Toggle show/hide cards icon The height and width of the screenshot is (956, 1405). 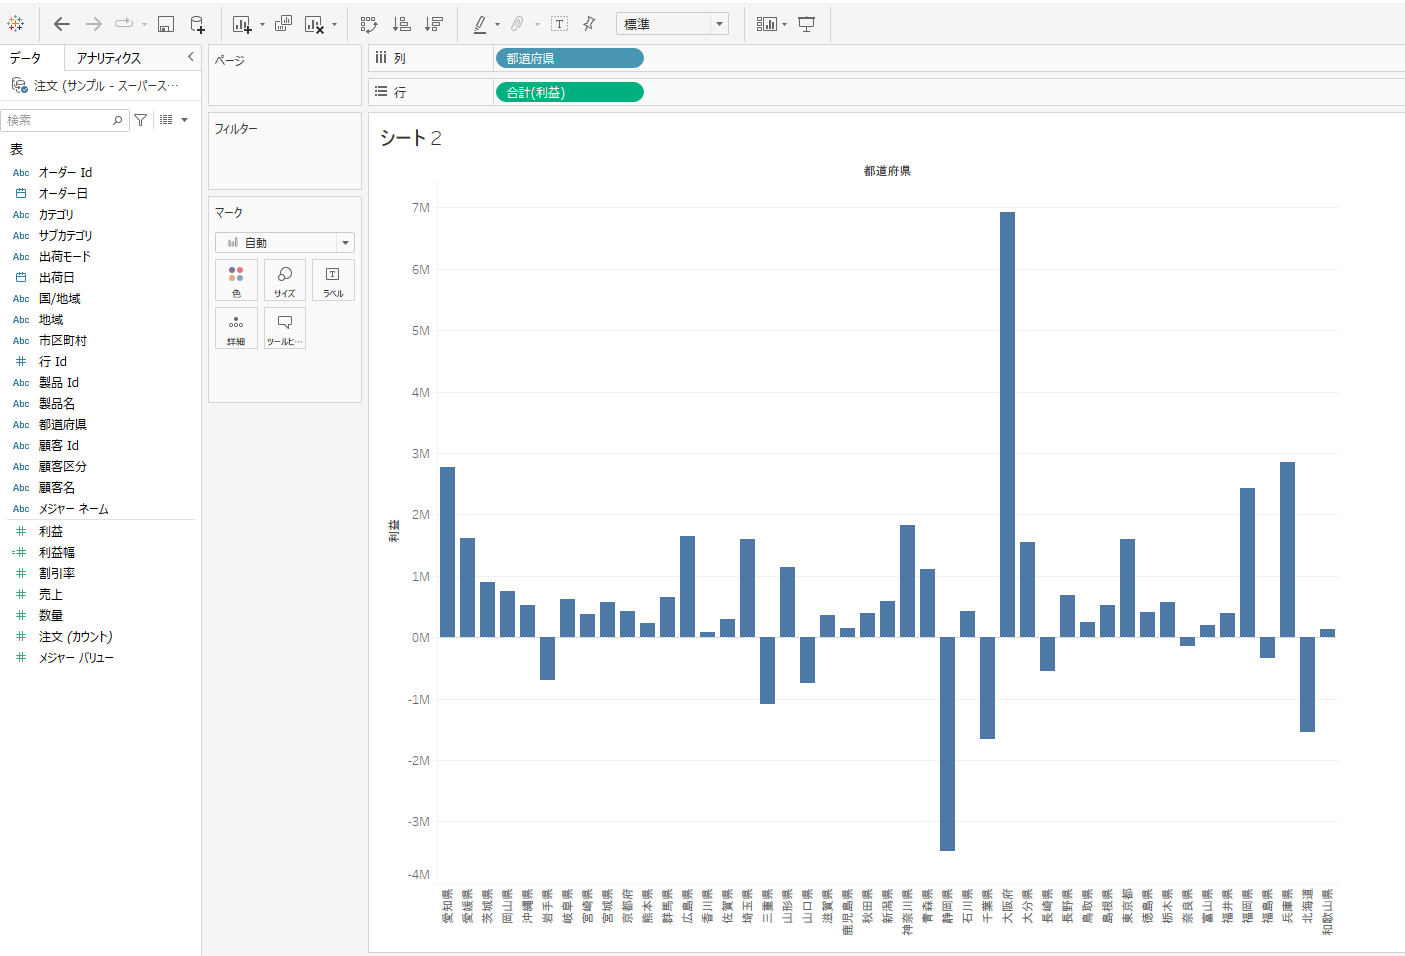[x=766, y=24]
